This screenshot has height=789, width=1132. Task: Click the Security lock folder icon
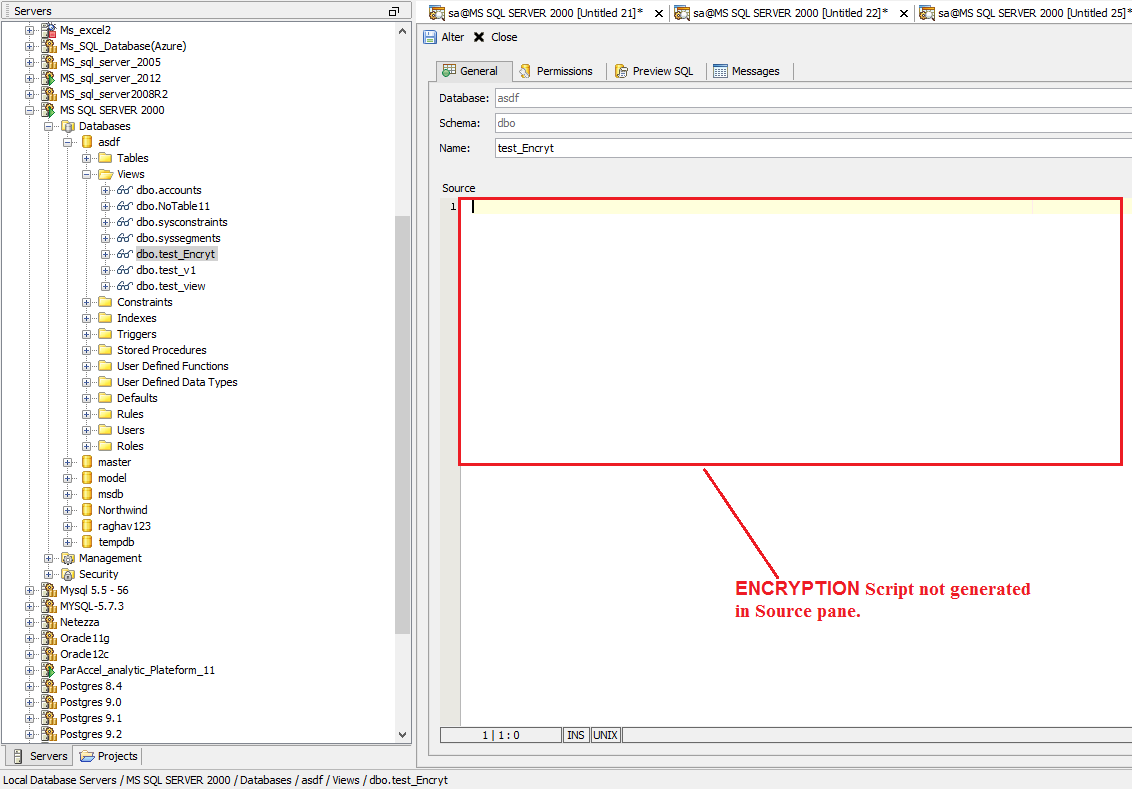click(68, 574)
